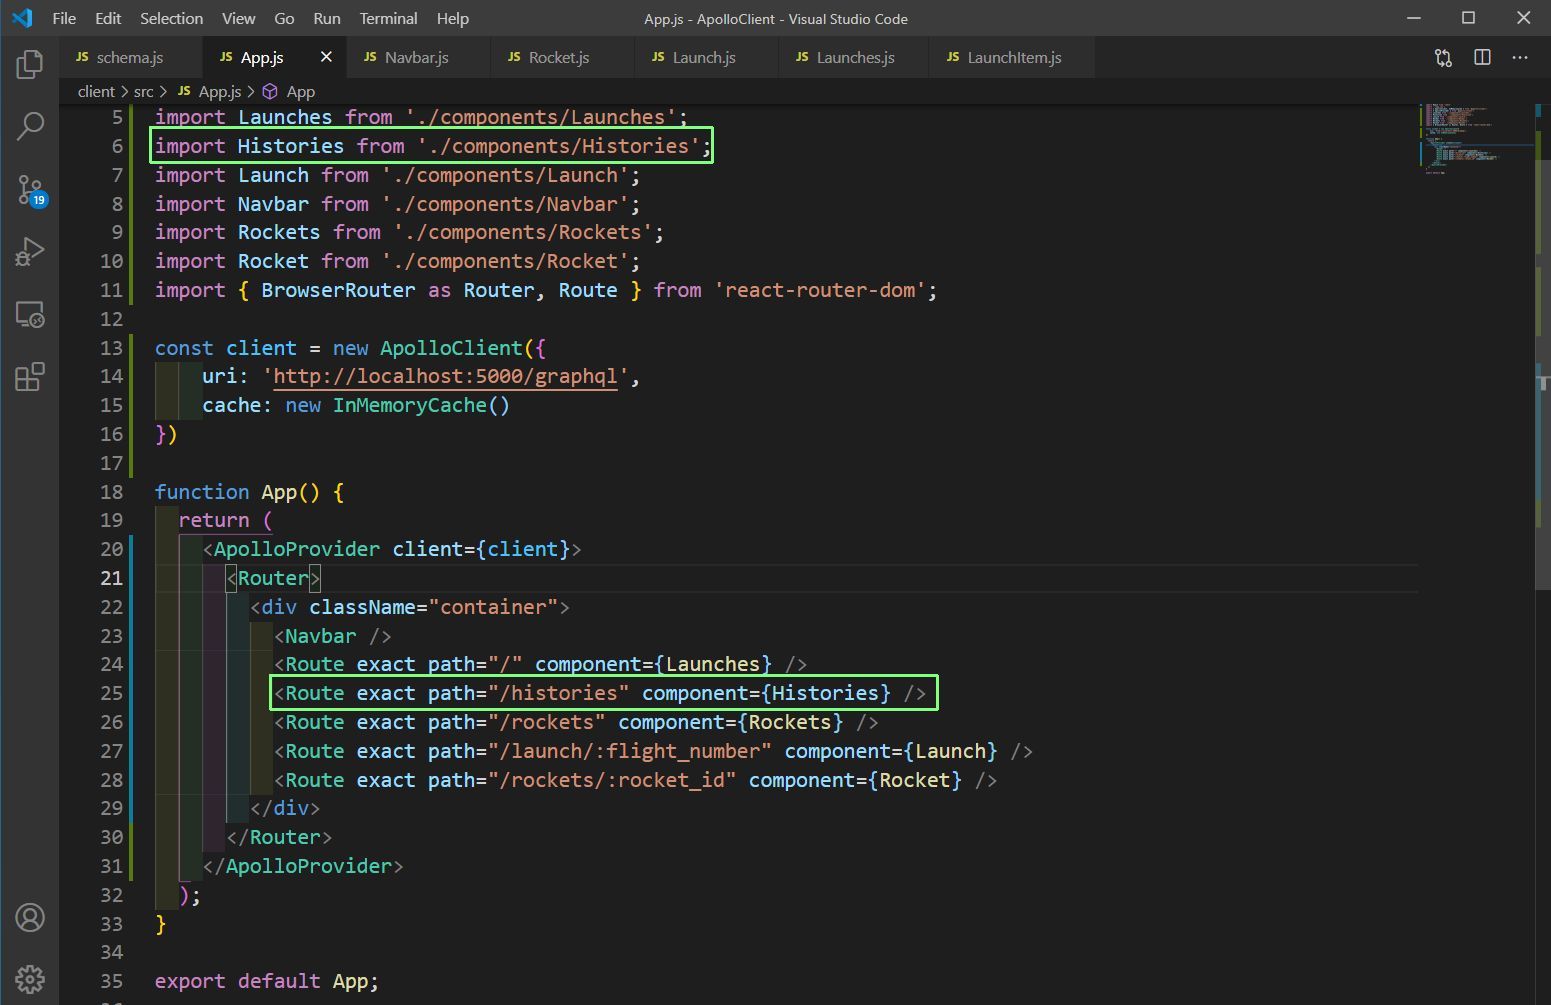The image size is (1551, 1005).
Task: Switch to the Launch.js tab
Action: tap(704, 57)
